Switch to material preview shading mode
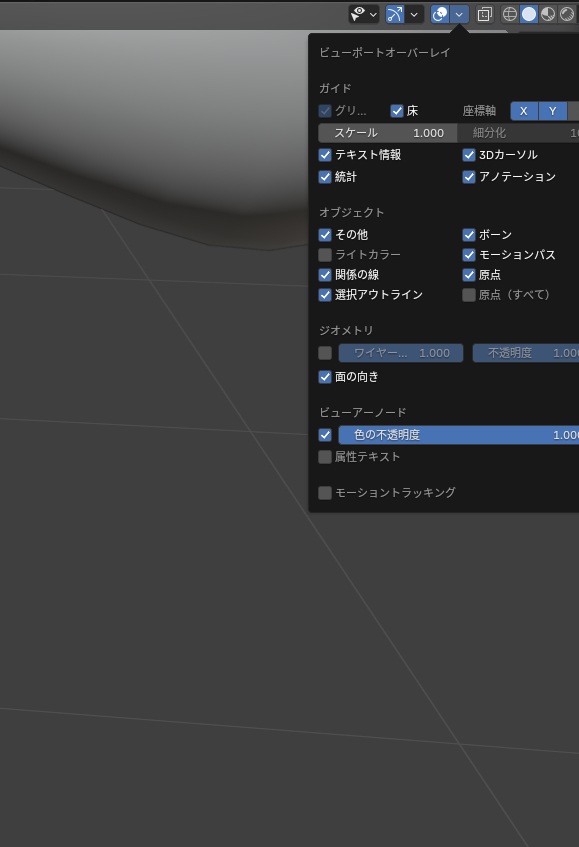 click(x=548, y=14)
